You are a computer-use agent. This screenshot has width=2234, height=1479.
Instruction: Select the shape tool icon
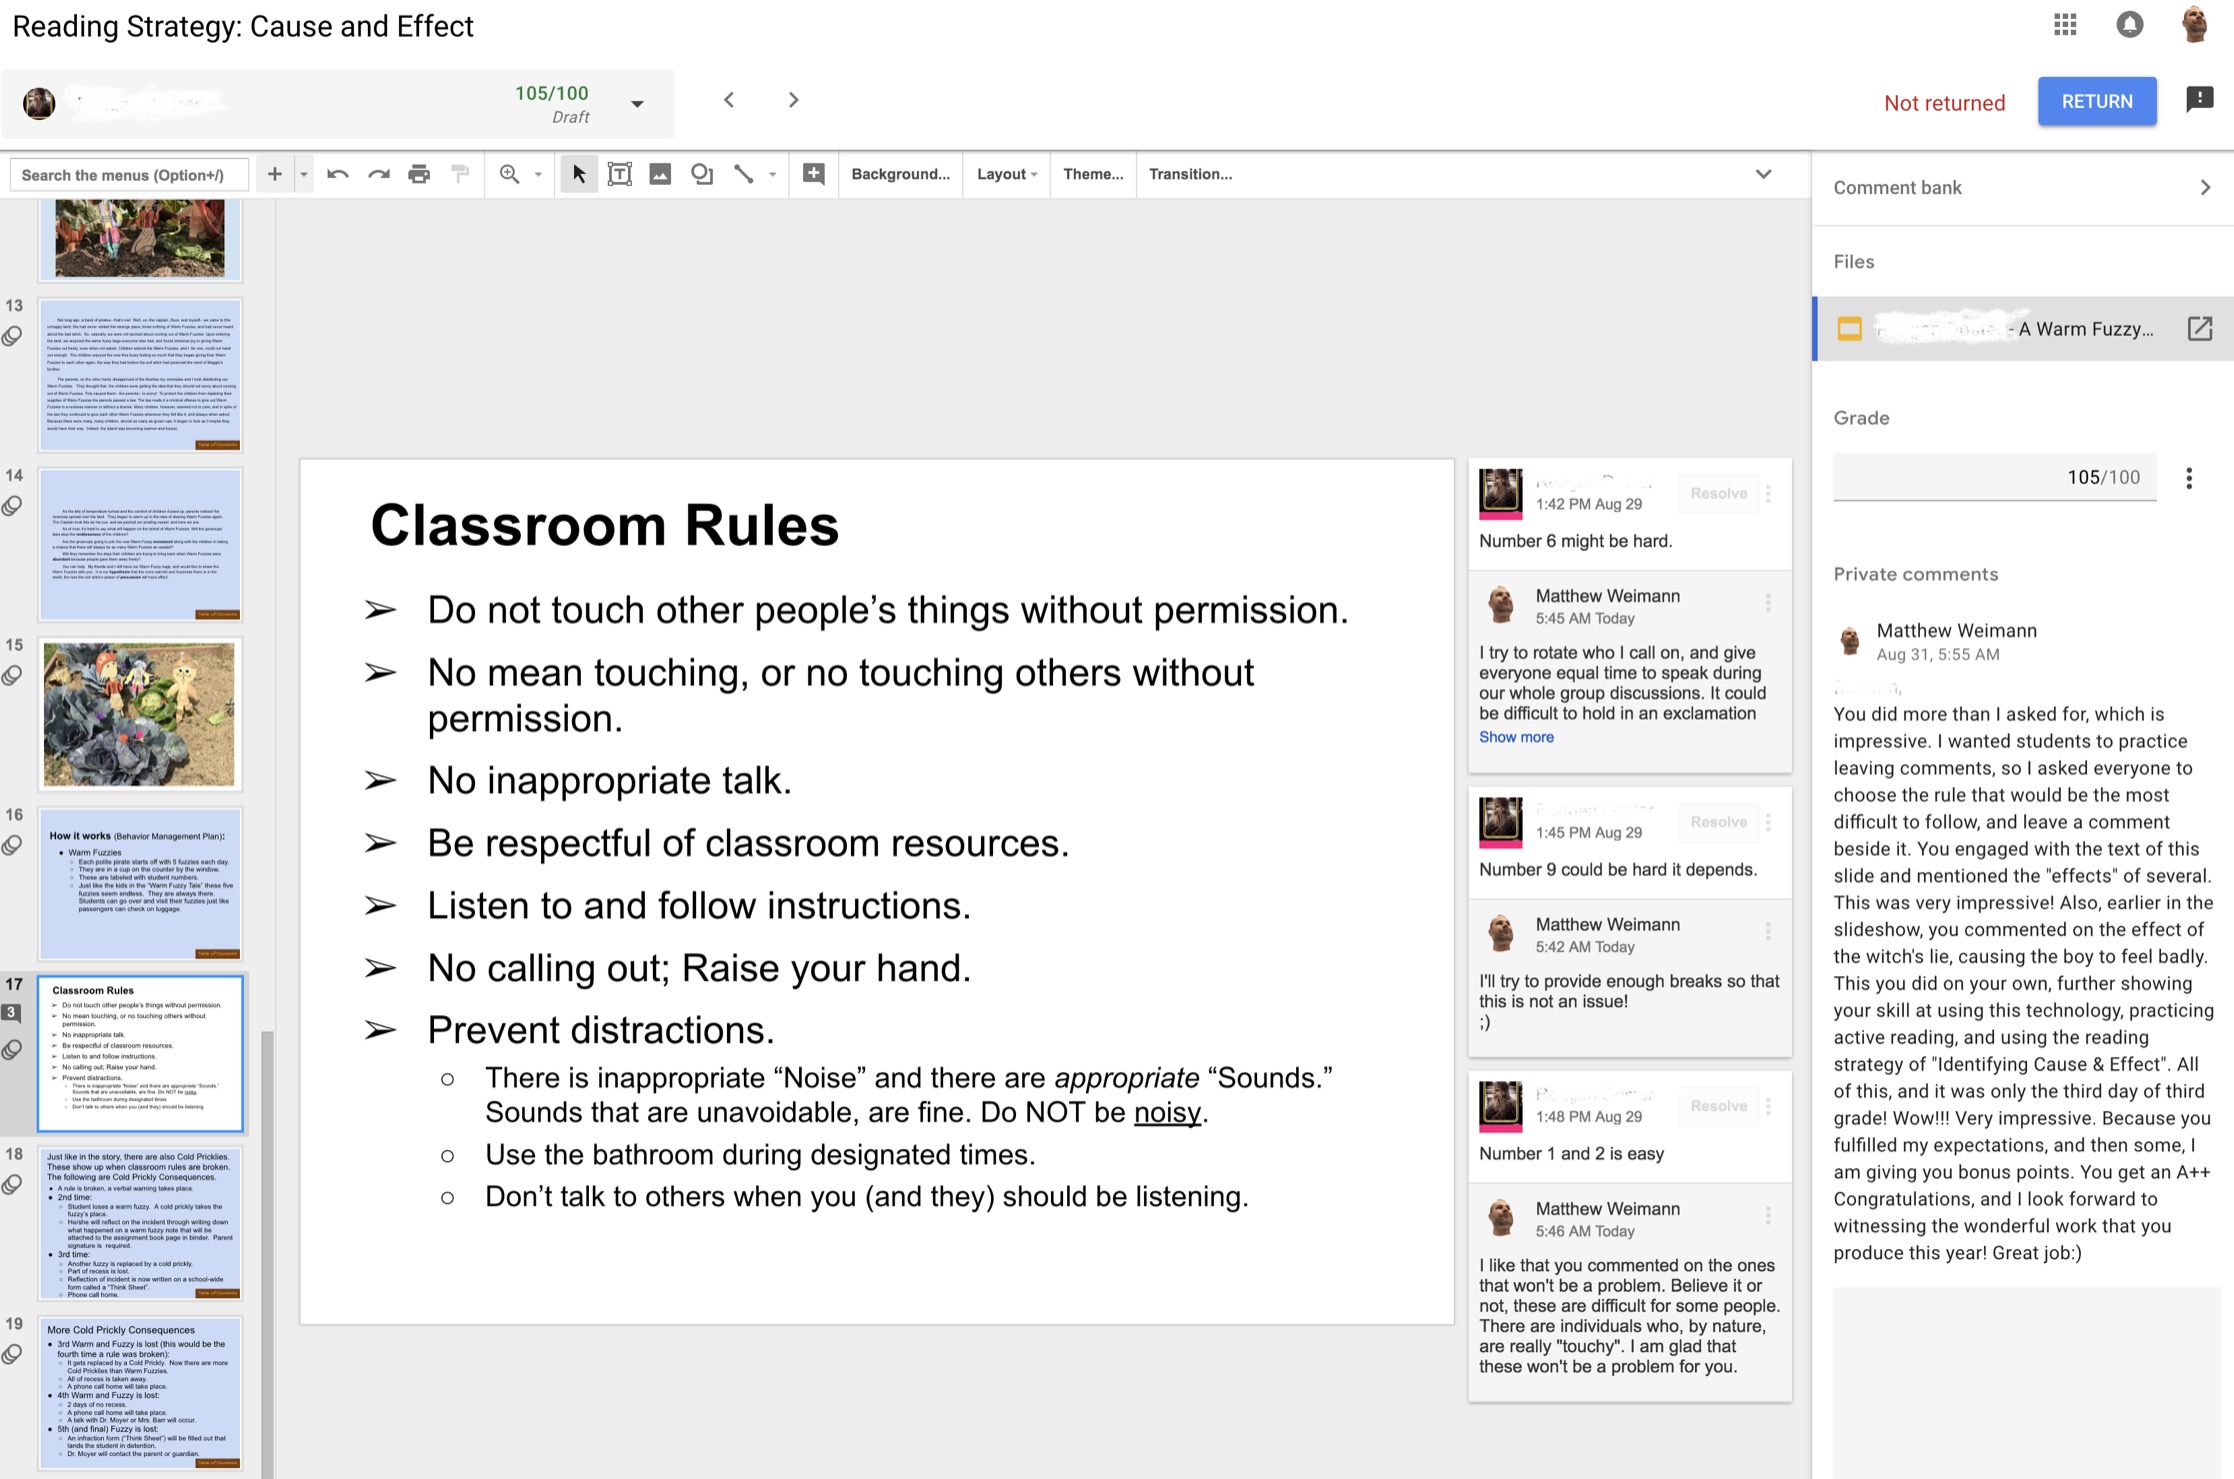tap(702, 174)
